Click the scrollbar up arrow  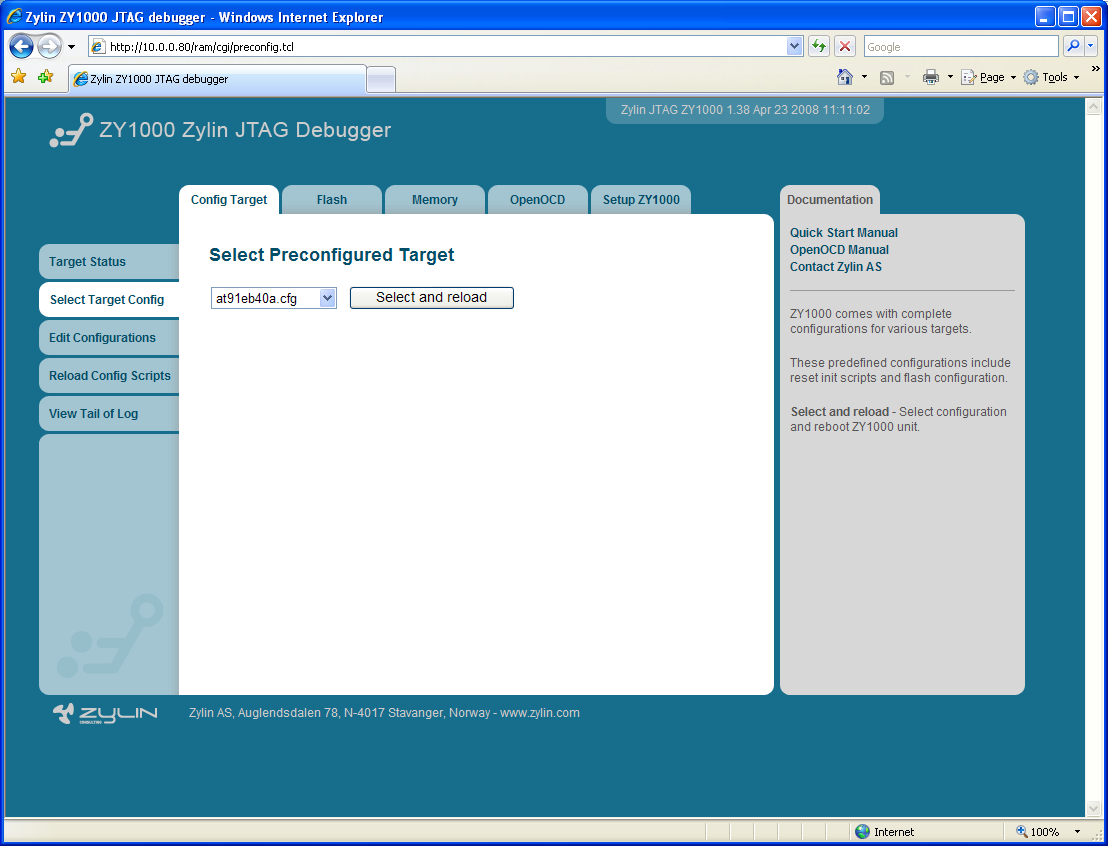[x=1093, y=107]
